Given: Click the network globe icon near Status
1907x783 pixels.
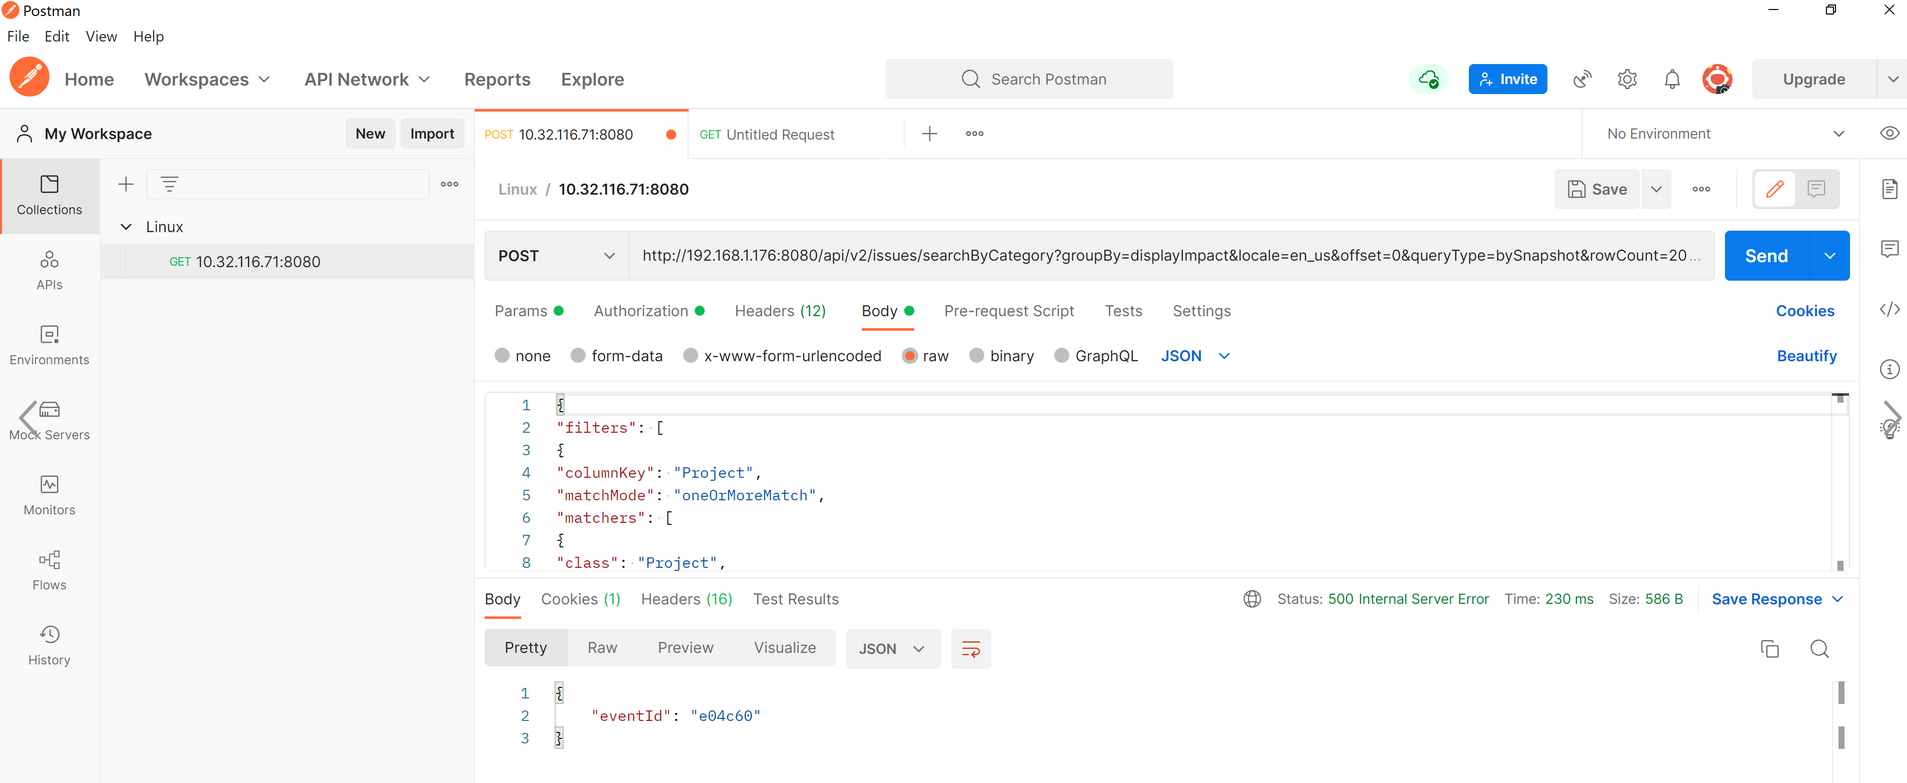Looking at the screenshot, I should coord(1252,599).
